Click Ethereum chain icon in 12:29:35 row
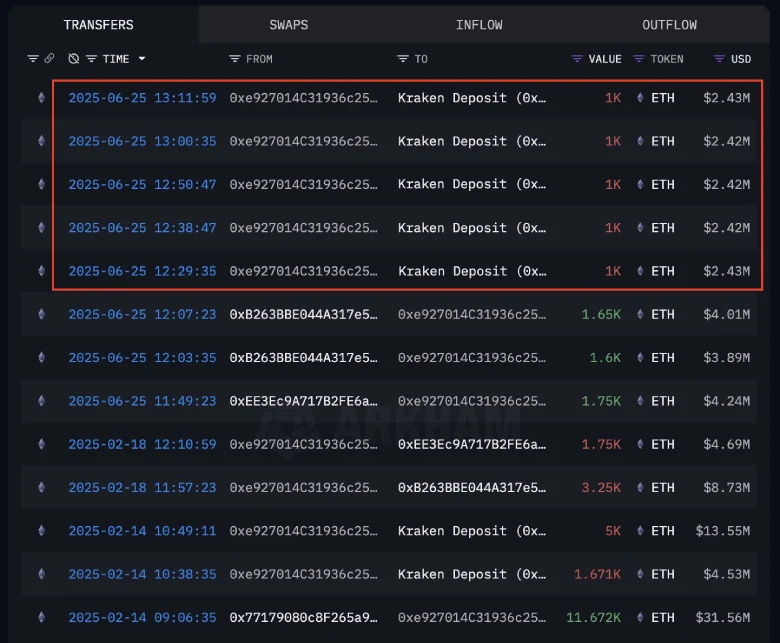The image size is (780, 643). pyautogui.click(x=41, y=271)
